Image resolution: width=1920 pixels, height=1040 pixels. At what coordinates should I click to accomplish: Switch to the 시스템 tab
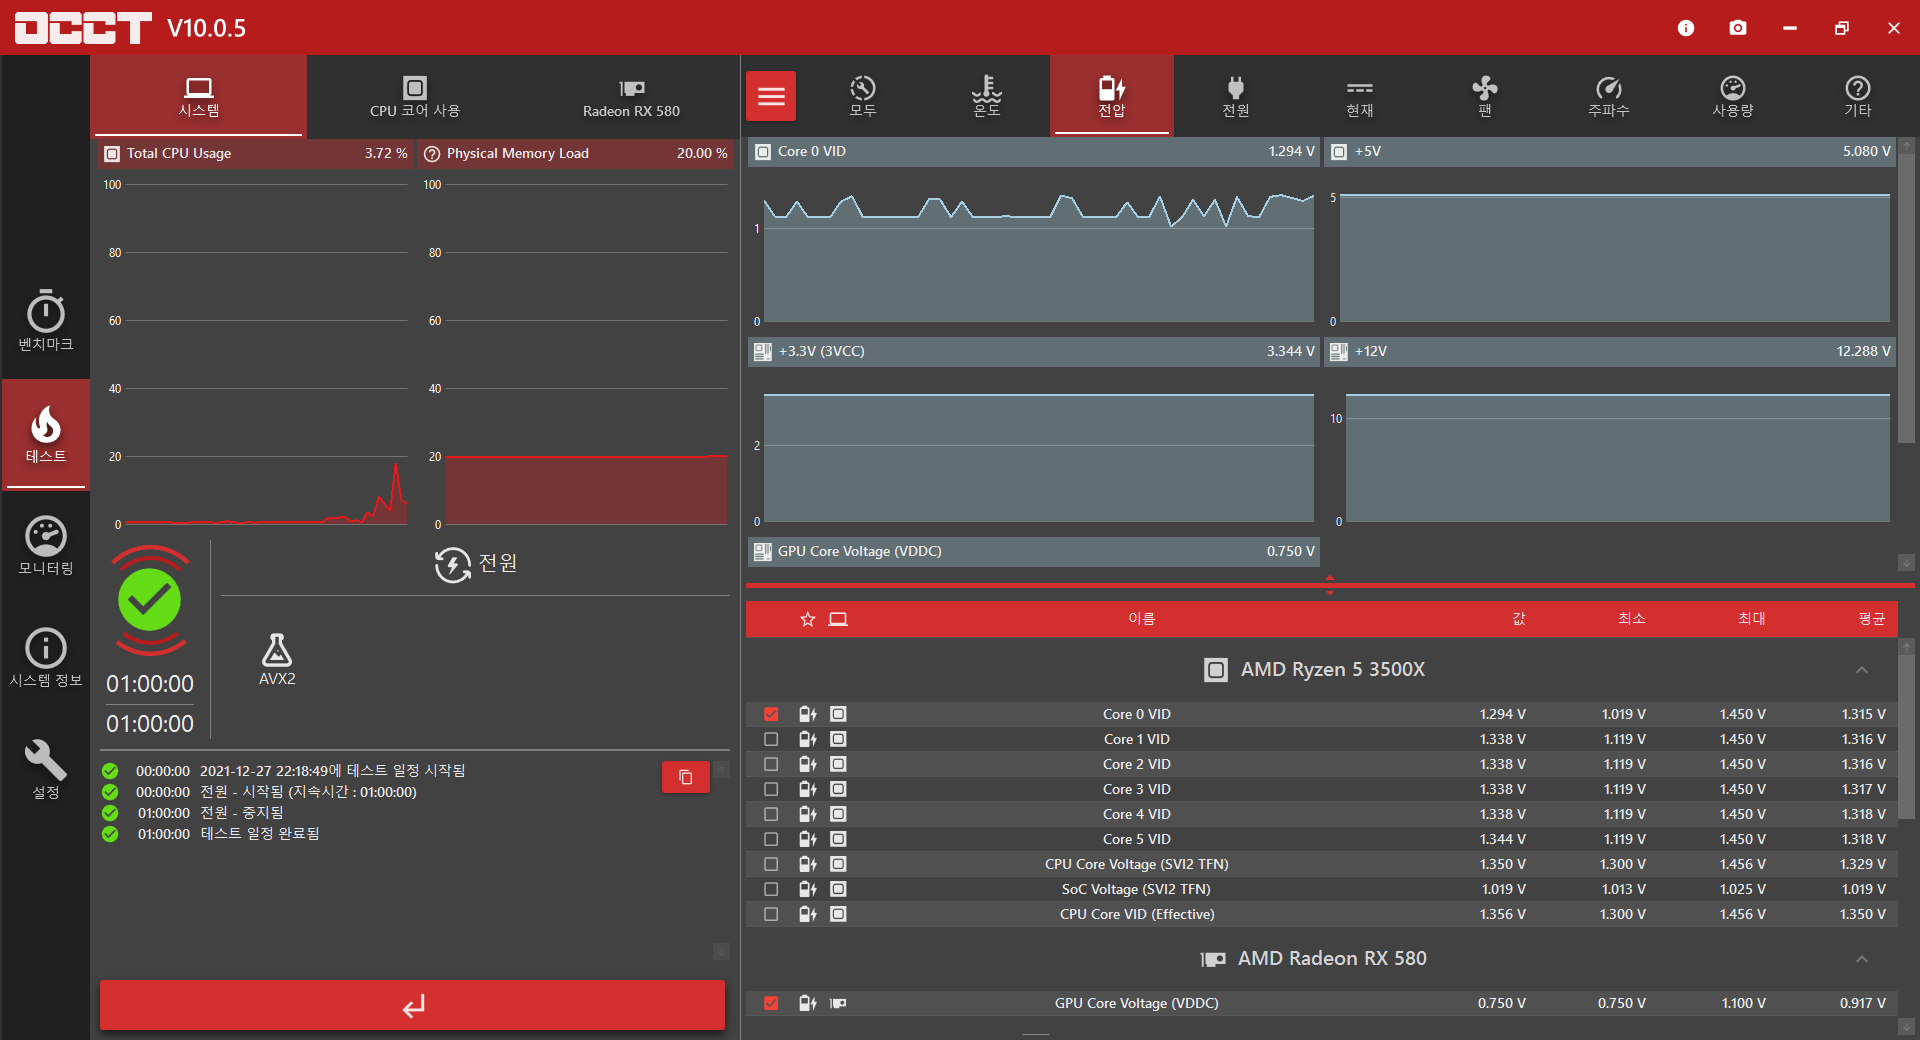[x=198, y=96]
